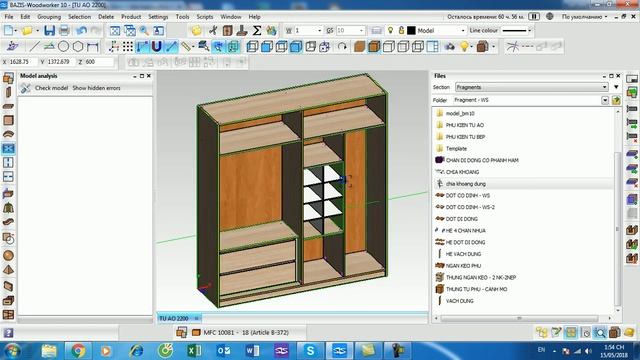640x360 pixels.
Task: Click the rotate view arrow icon
Action: 342,47
